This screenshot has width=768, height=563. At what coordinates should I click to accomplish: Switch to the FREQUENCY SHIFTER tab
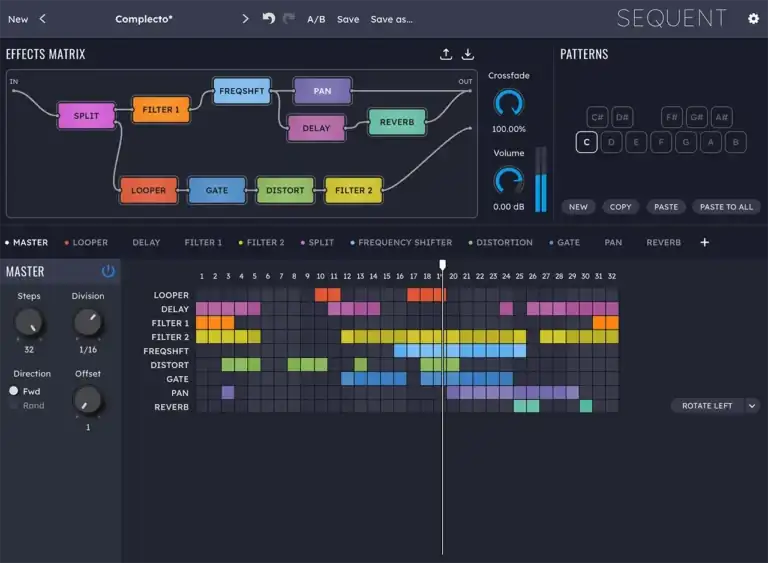tap(405, 242)
